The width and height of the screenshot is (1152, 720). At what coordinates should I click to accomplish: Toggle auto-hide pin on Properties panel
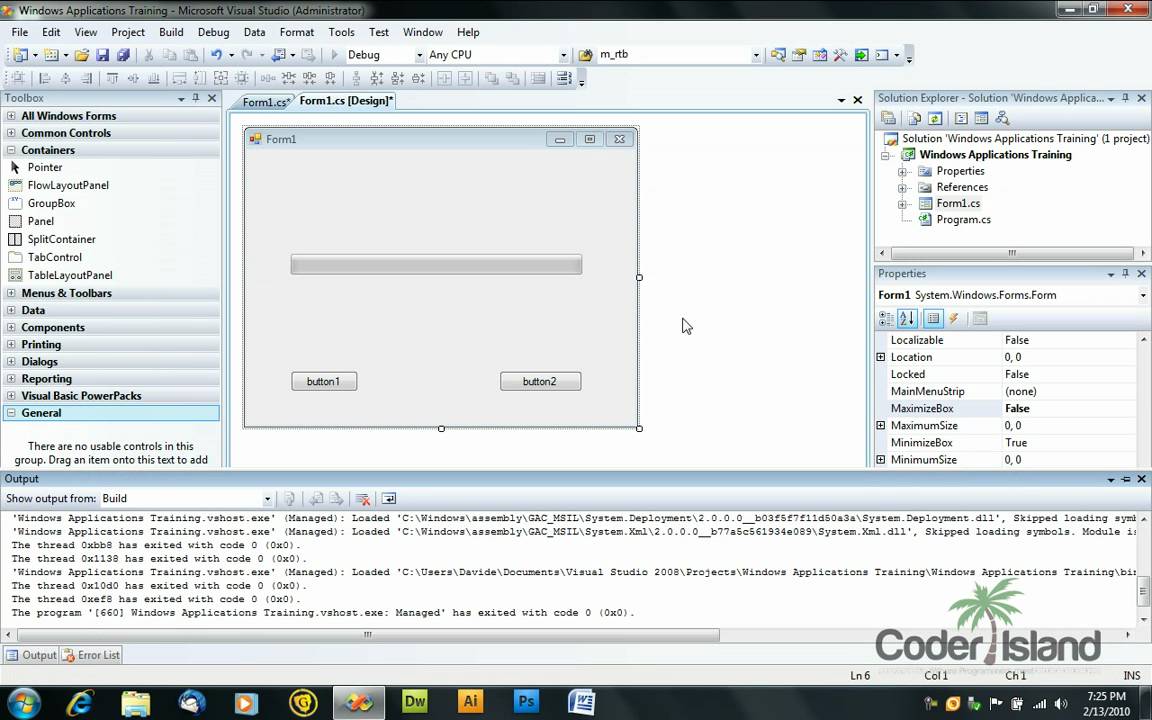click(x=1126, y=273)
